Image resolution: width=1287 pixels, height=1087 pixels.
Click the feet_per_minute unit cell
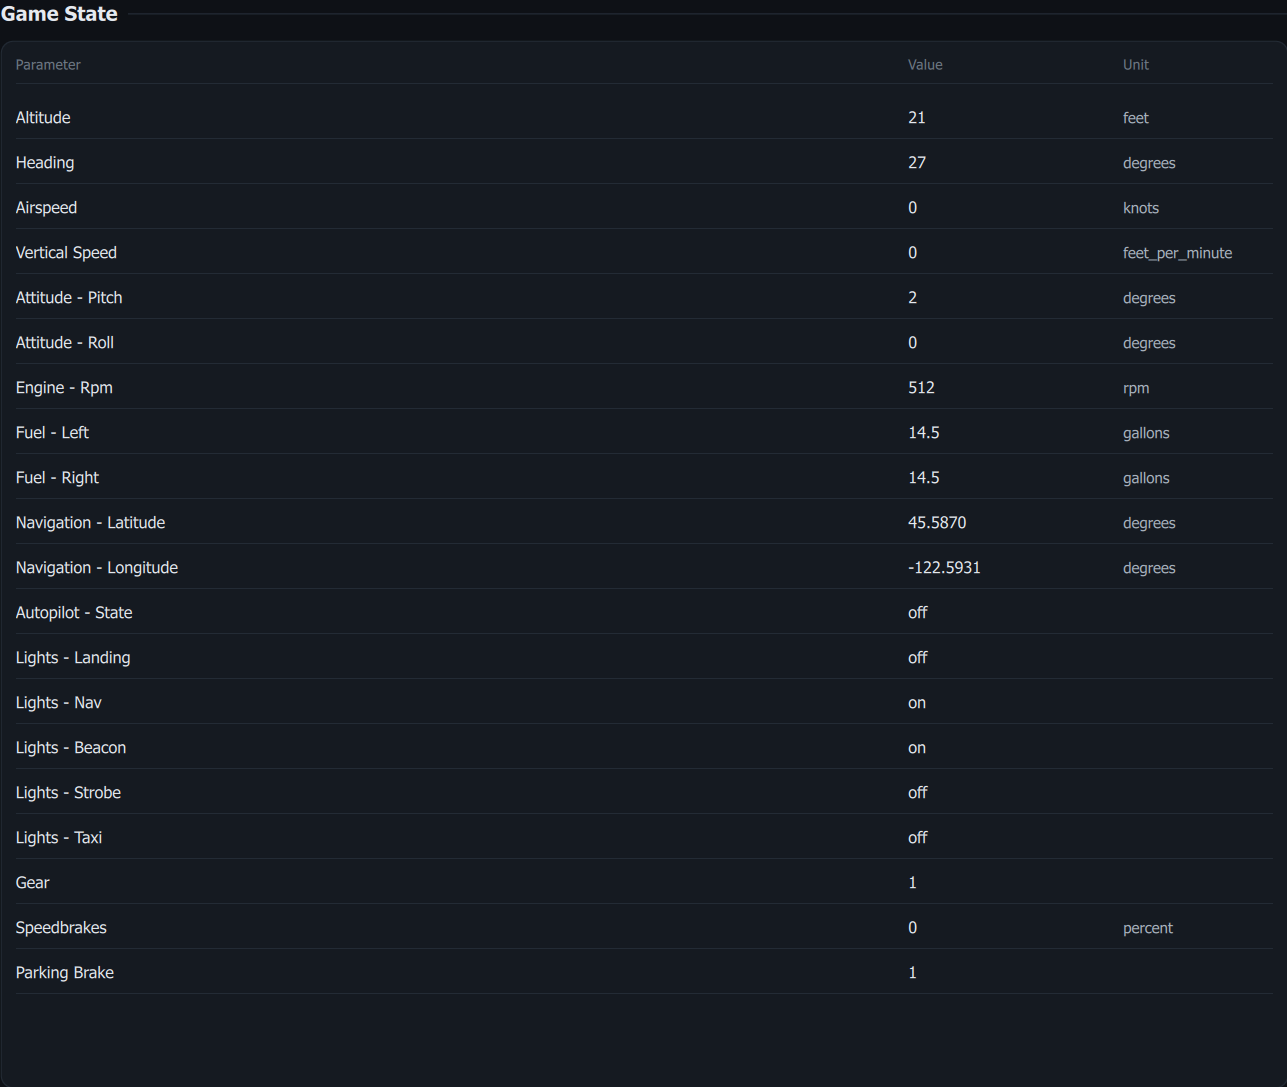click(1177, 253)
